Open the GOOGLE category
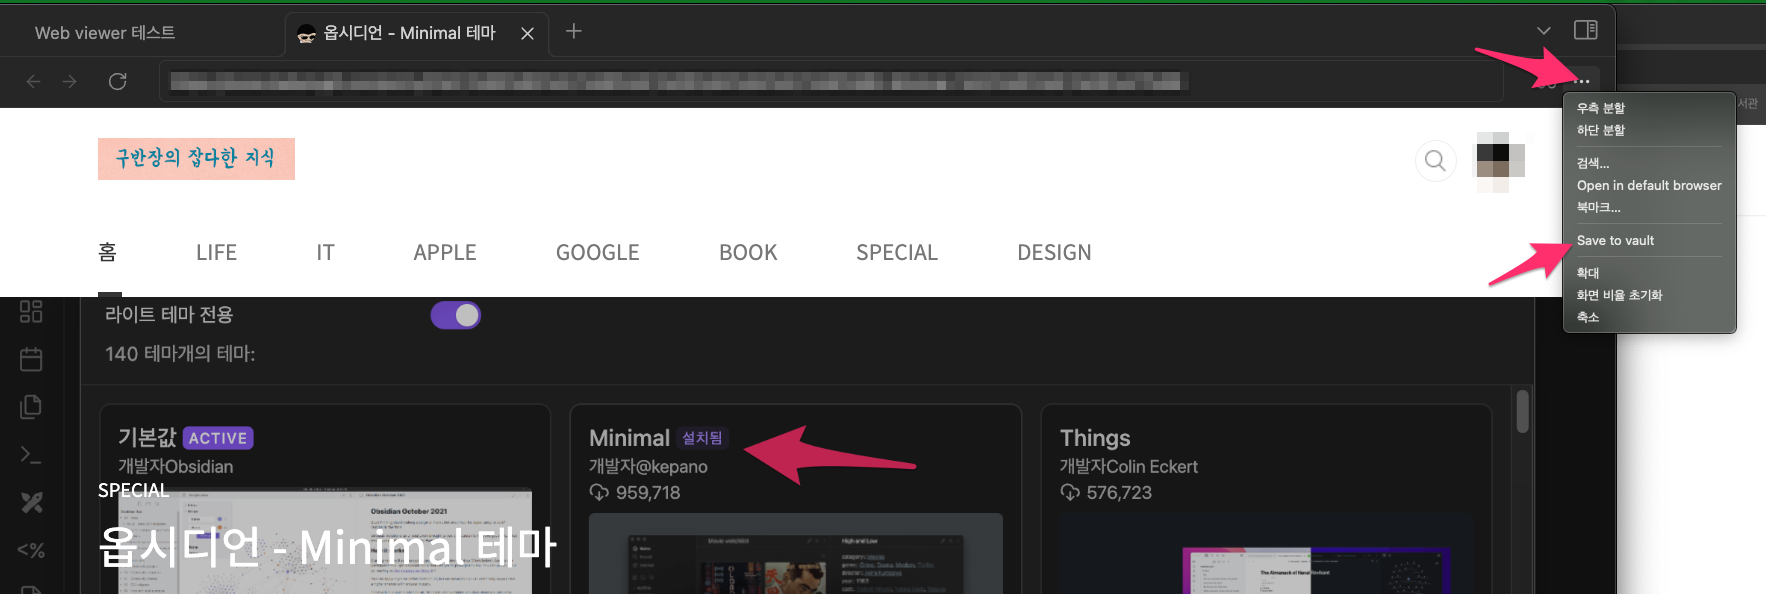Image resolution: width=1766 pixels, height=594 pixels. tap(598, 252)
